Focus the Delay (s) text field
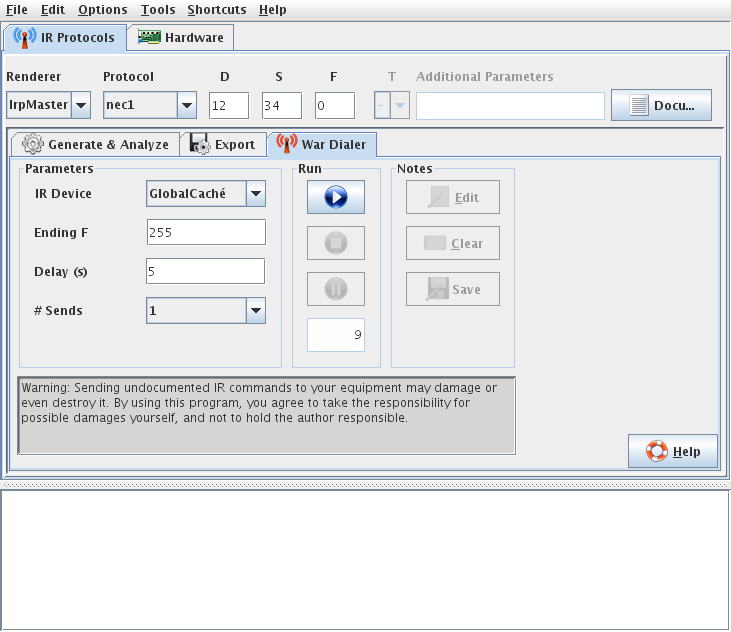This screenshot has width=731, height=632. click(206, 271)
